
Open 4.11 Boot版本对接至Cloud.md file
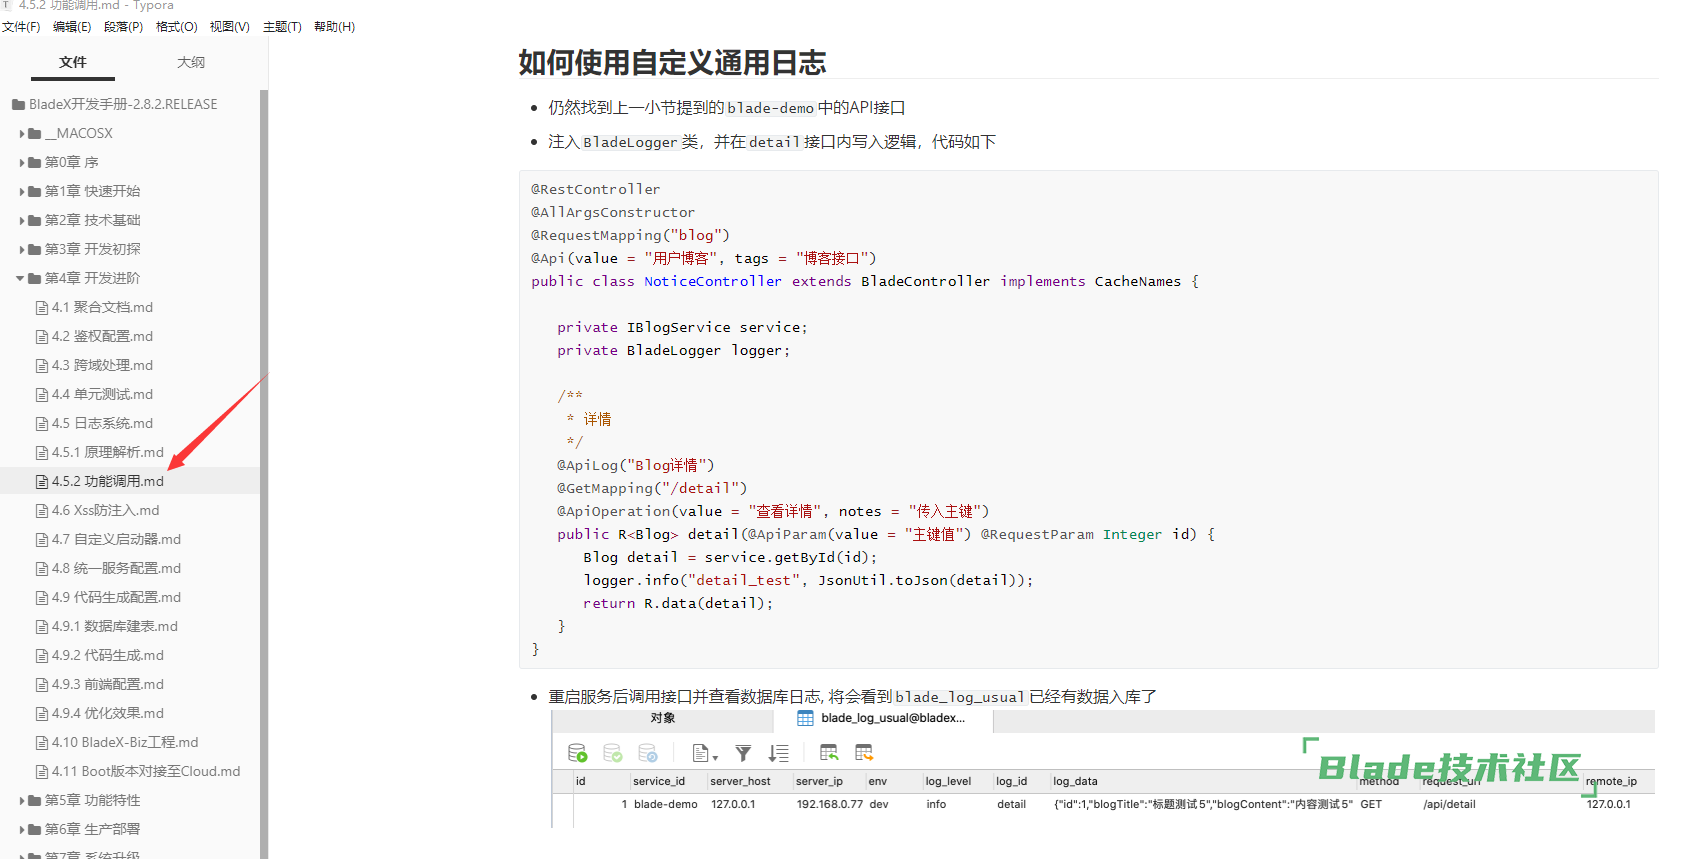(x=146, y=772)
